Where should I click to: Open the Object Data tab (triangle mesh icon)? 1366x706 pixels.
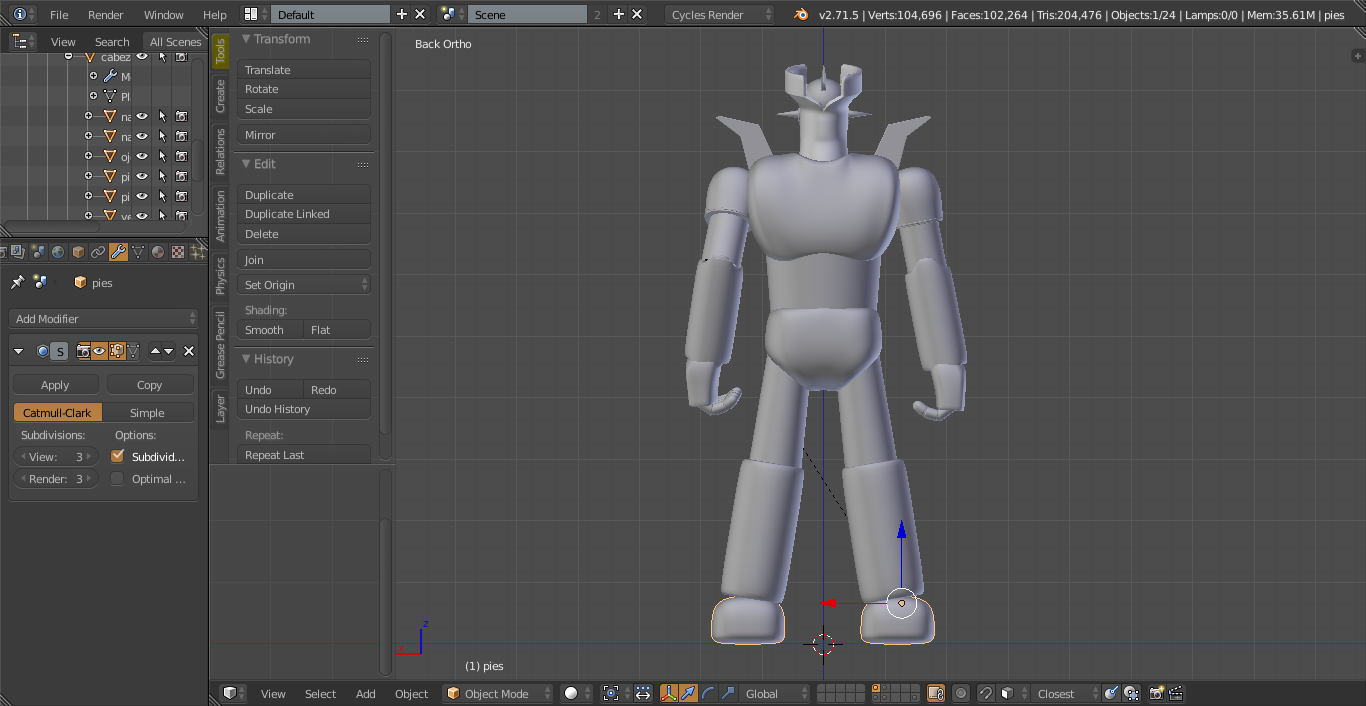(x=138, y=252)
